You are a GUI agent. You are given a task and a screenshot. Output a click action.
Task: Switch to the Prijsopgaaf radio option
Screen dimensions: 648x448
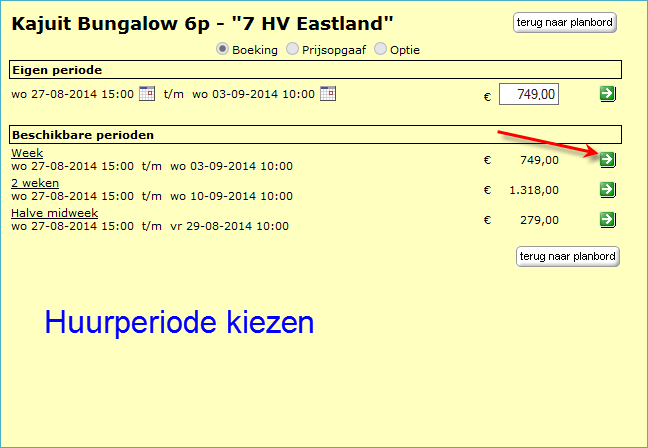pyautogui.click(x=292, y=49)
